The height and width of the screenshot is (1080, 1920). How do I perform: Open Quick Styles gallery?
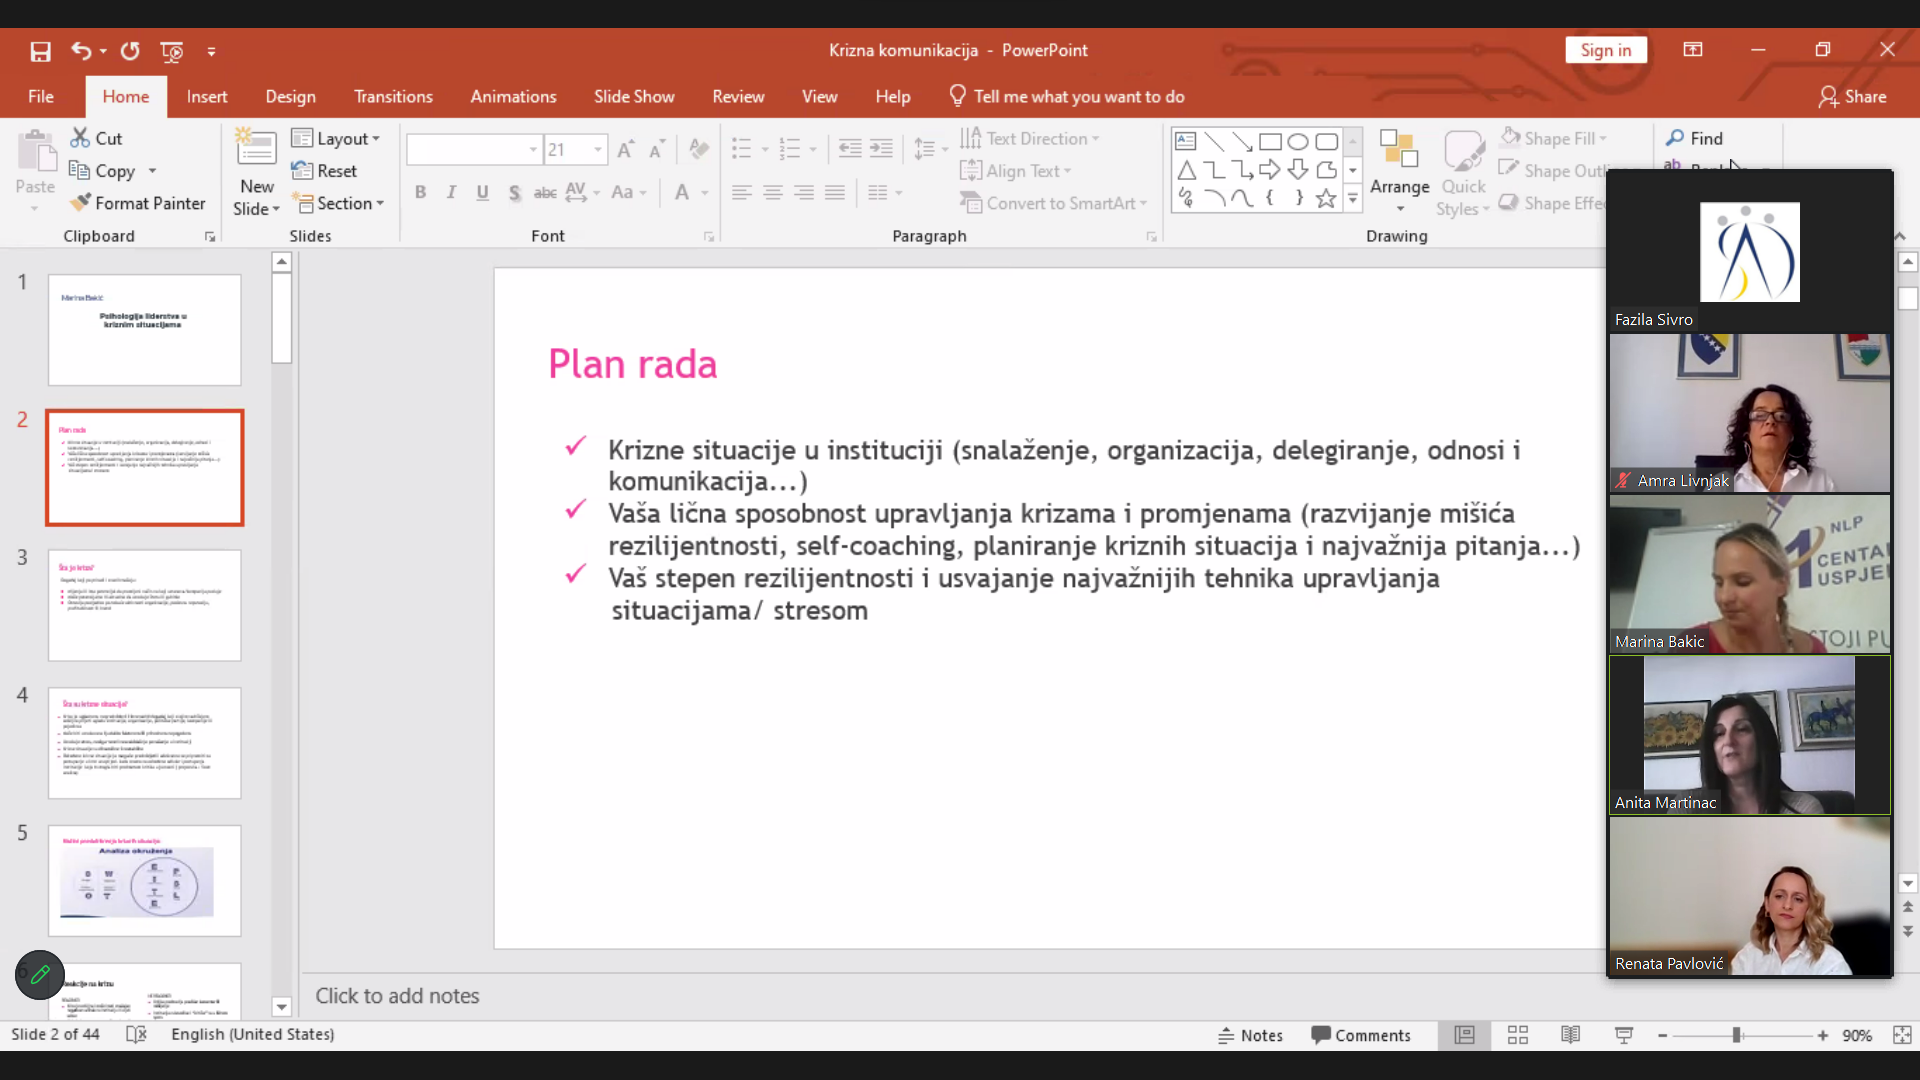click(1463, 172)
